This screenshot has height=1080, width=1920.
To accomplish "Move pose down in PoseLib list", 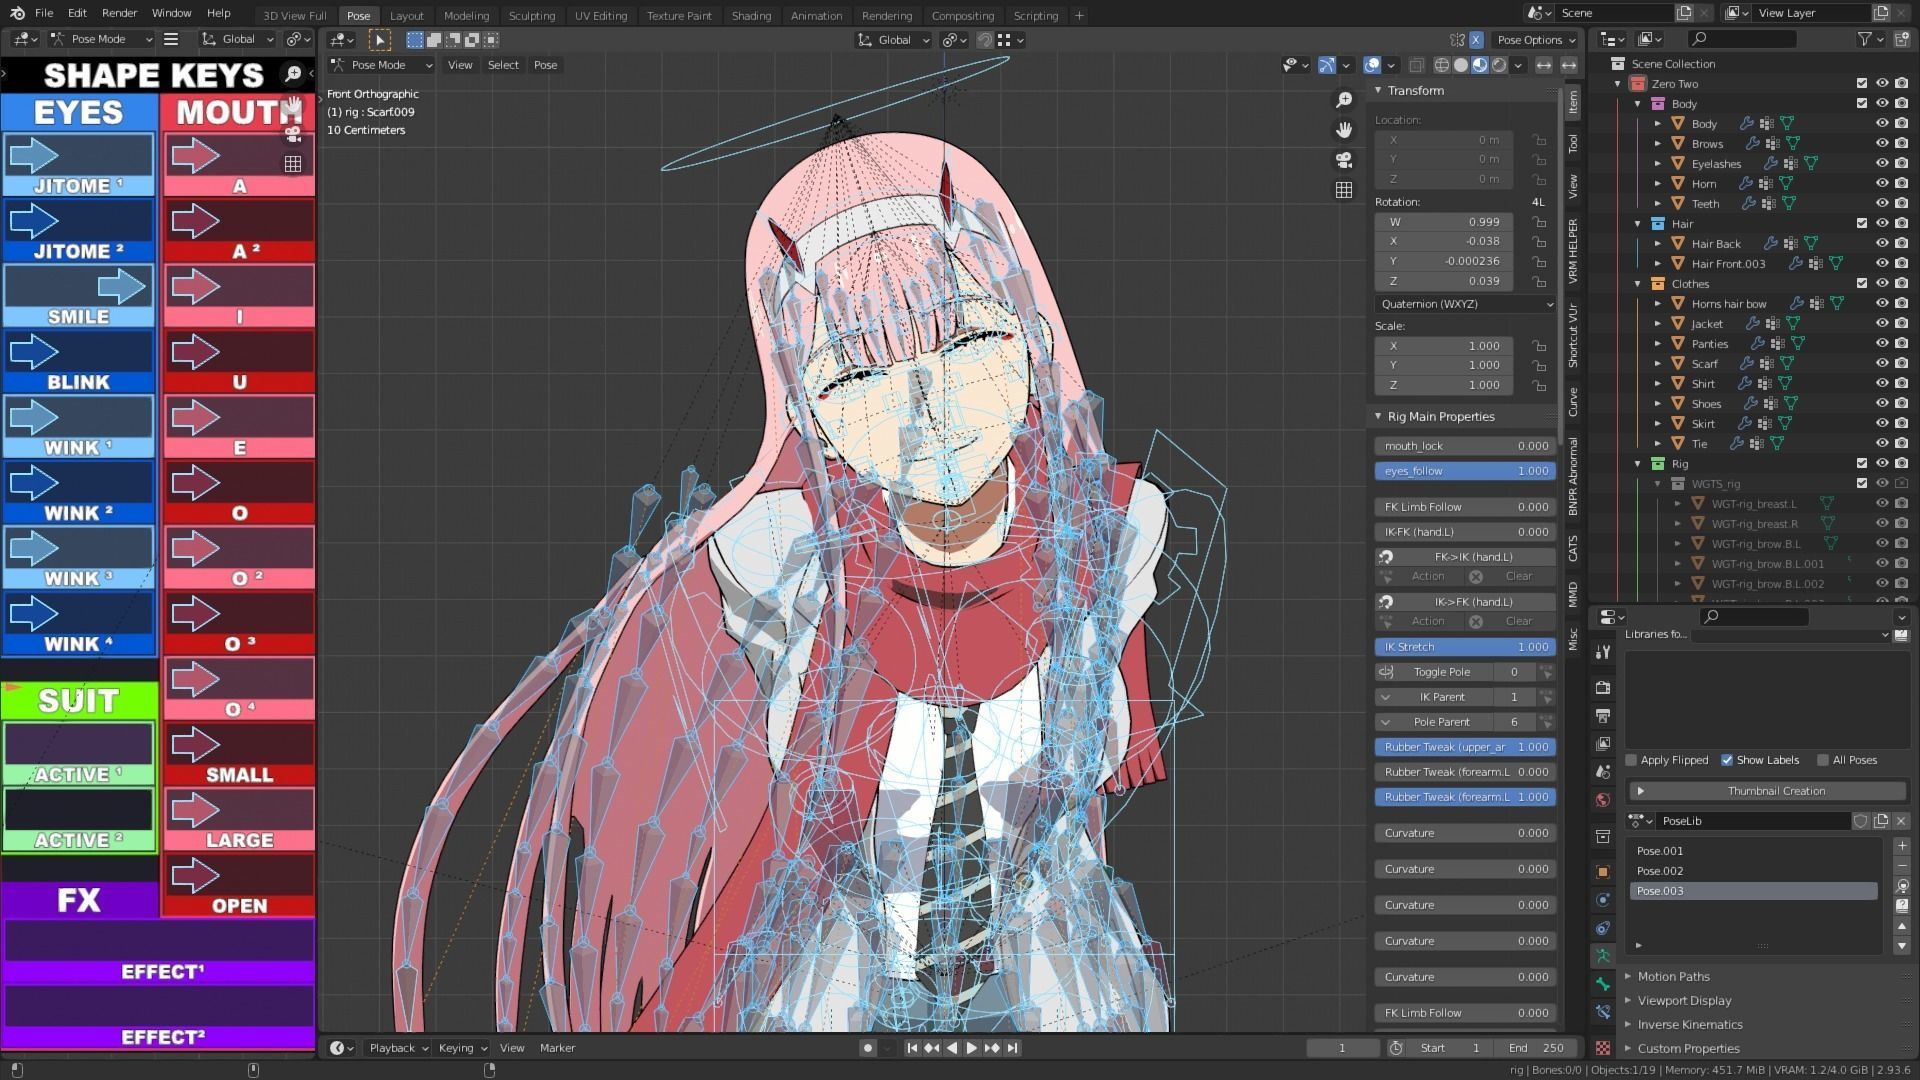I will coord(1902,945).
